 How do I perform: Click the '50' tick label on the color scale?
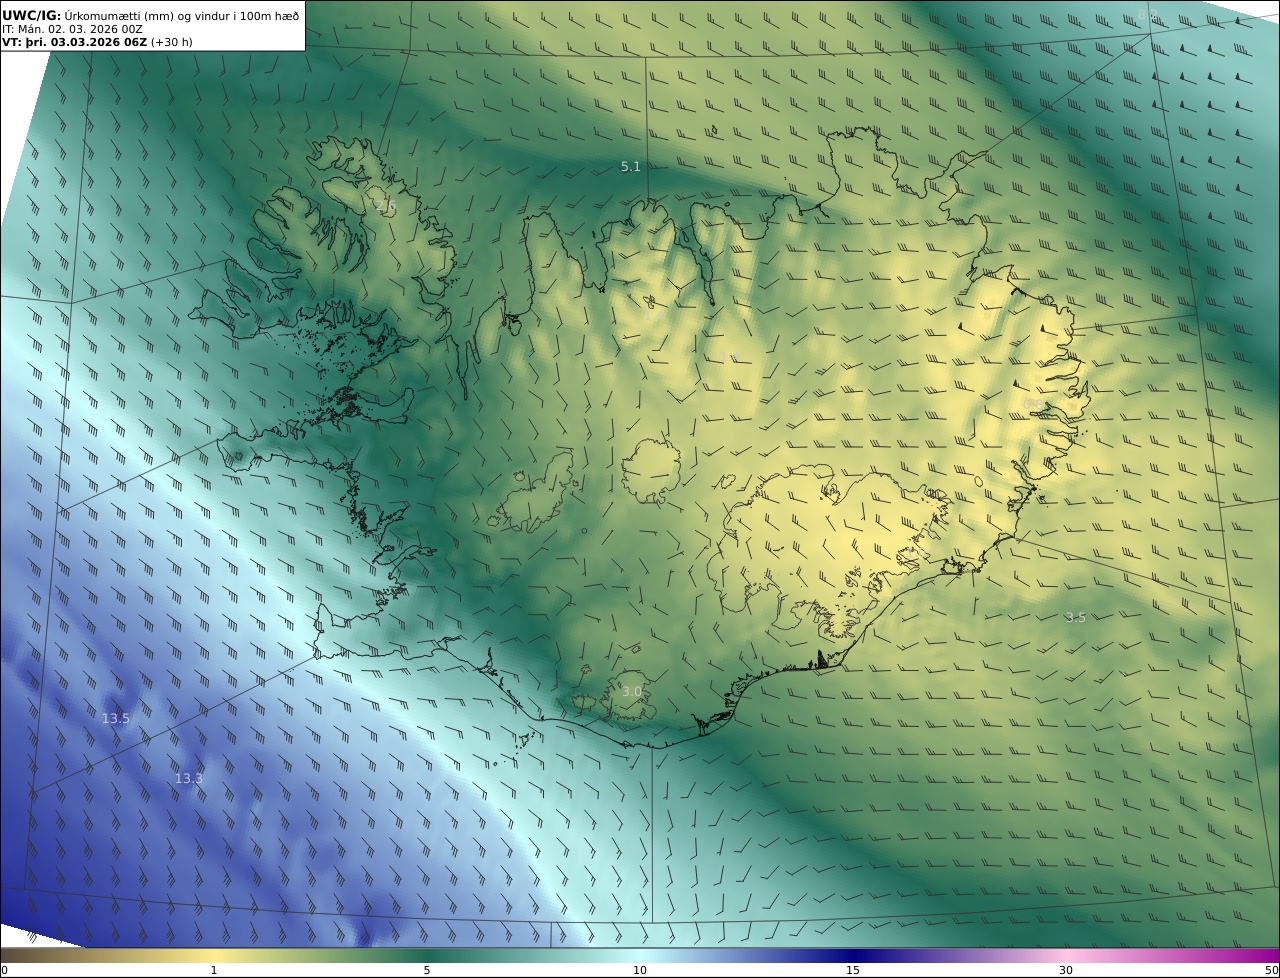pyautogui.click(x=1271, y=970)
